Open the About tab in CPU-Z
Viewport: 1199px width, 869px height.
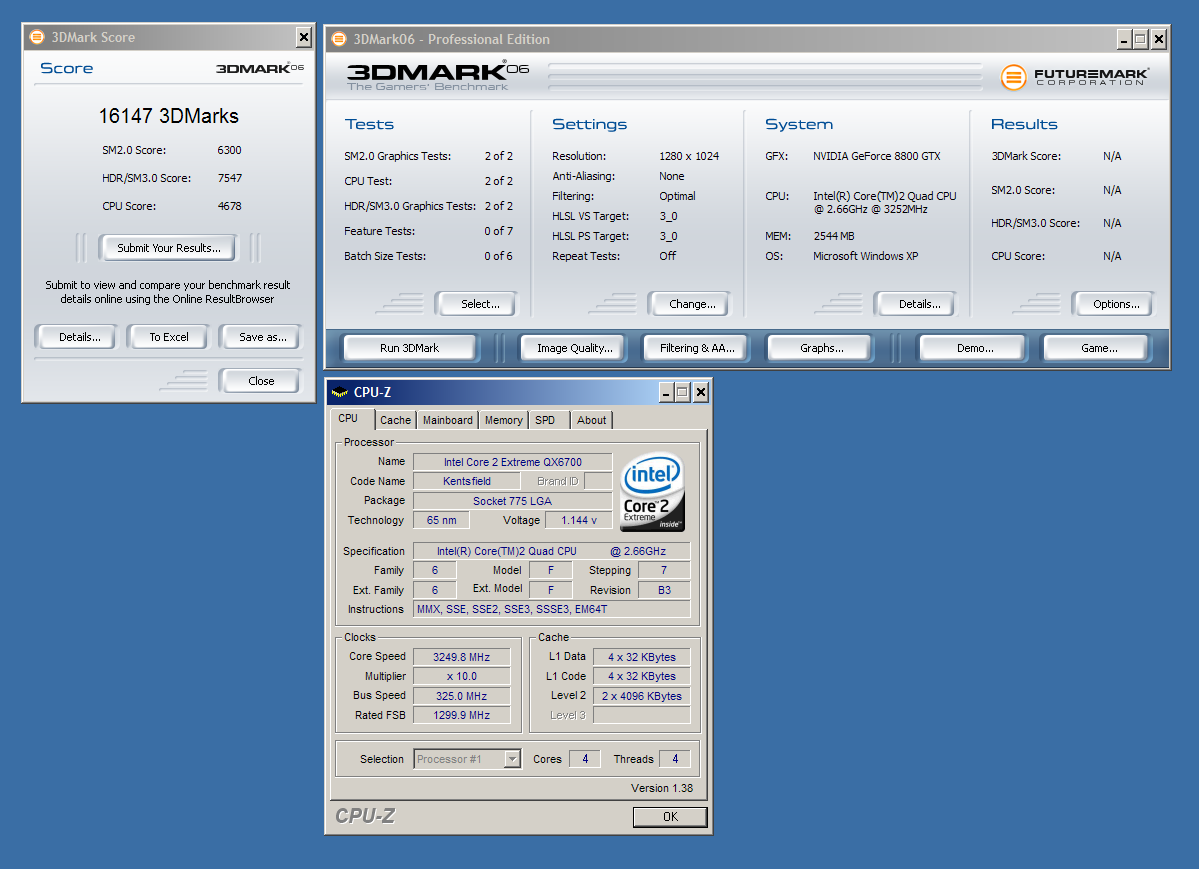tap(592, 420)
